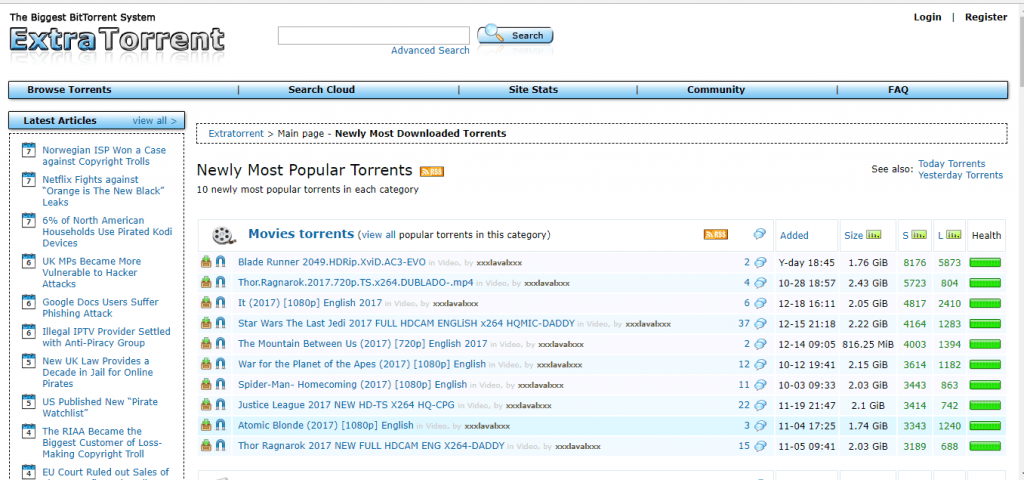Click the Login link
The image size is (1024, 480).
(x=927, y=17)
